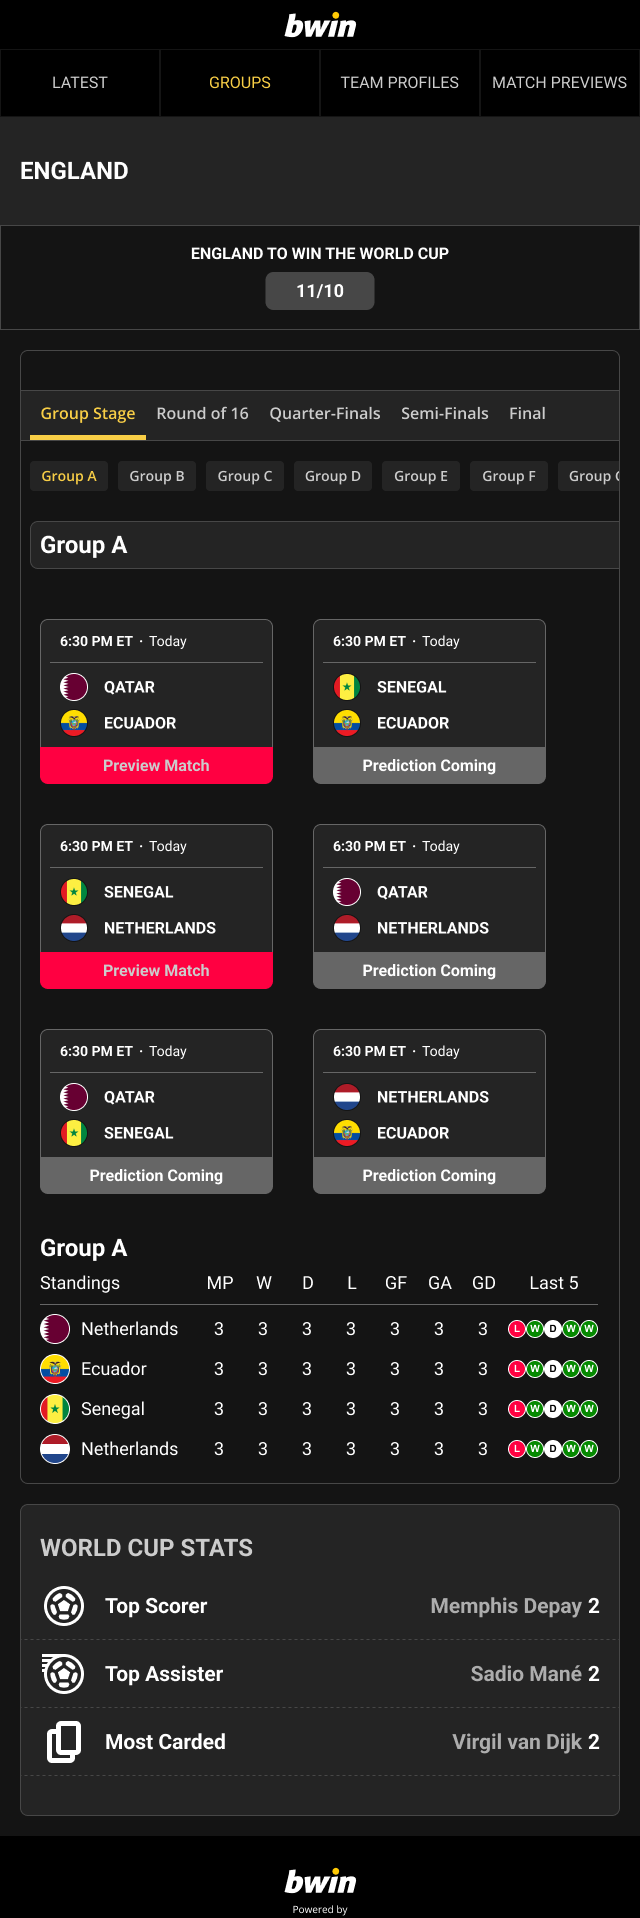Open the Groups navigation tab
The width and height of the screenshot is (640, 1918).
tap(240, 83)
